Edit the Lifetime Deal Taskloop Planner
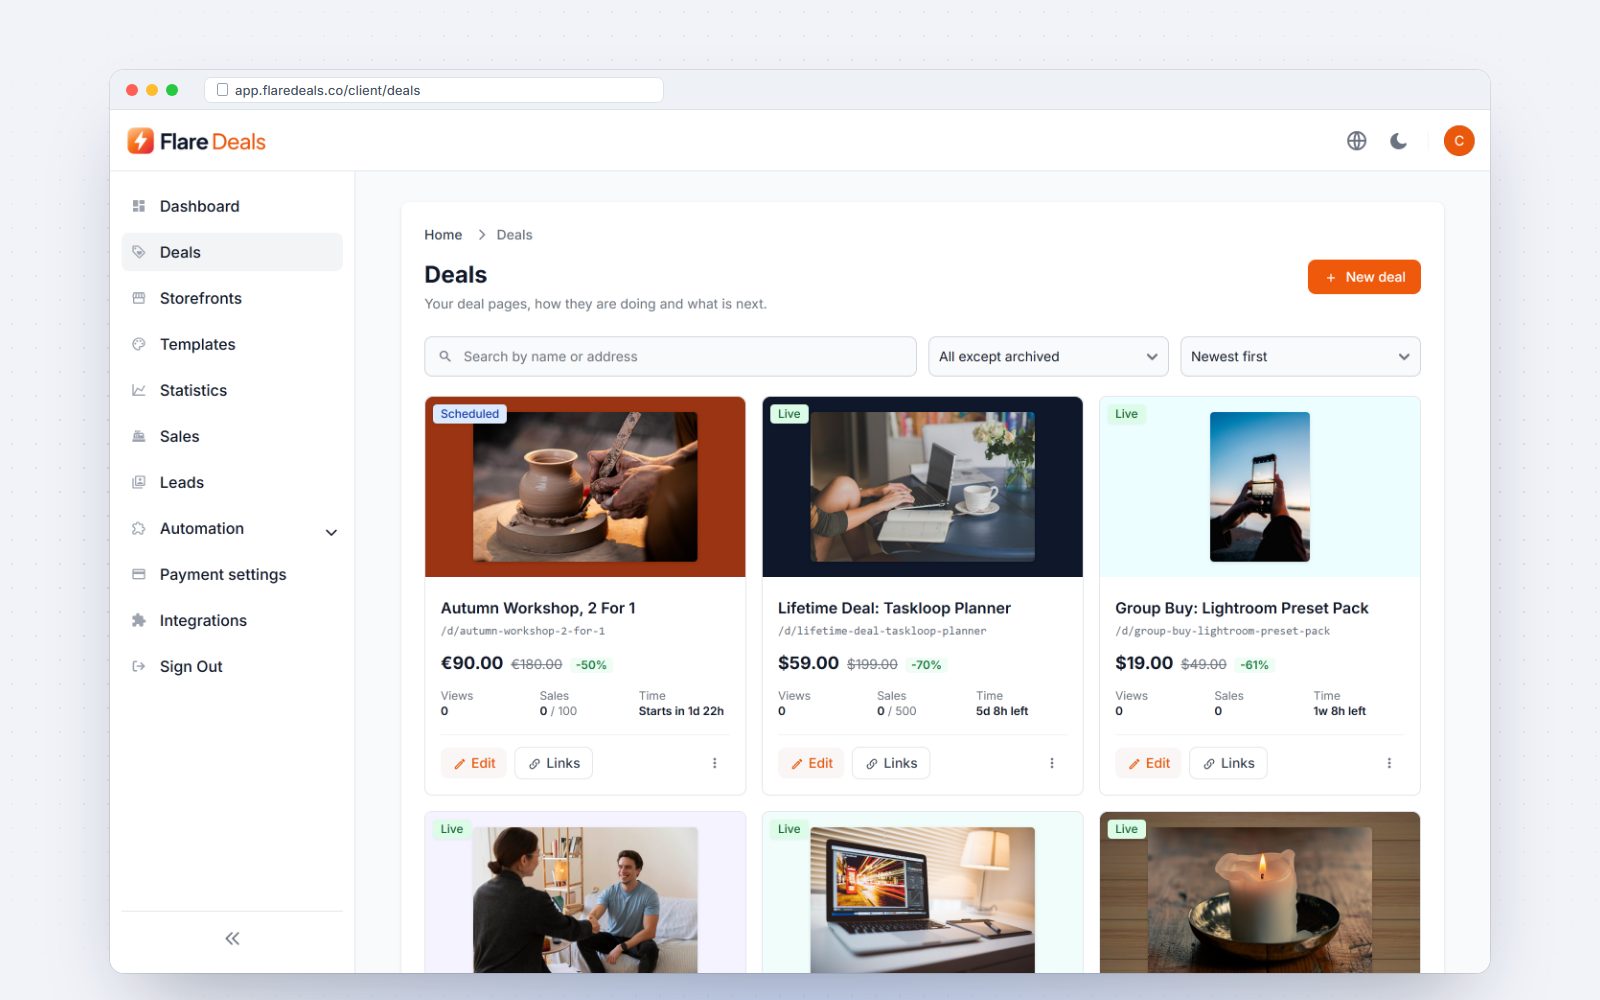The width and height of the screenshot is (1600, 1000). 811,763
